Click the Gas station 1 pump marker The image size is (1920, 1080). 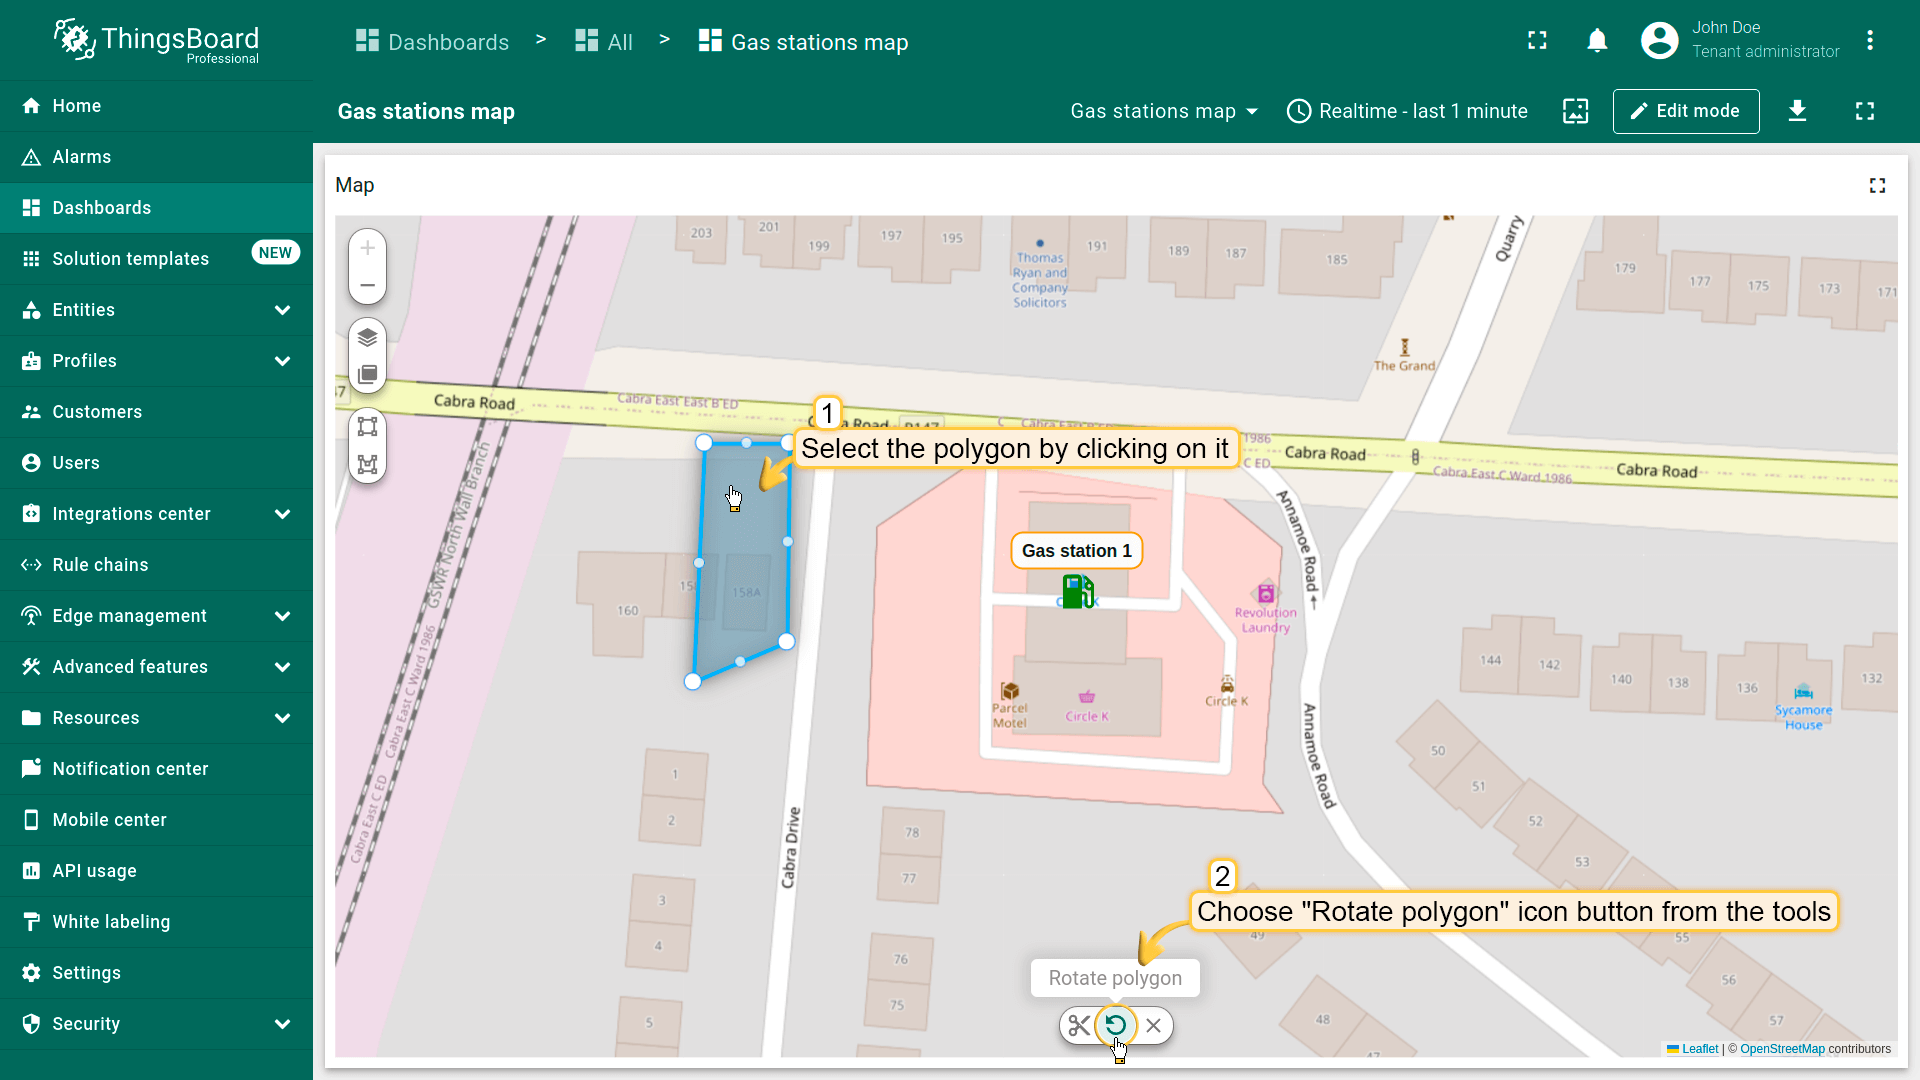click(x=1077, y=591)
